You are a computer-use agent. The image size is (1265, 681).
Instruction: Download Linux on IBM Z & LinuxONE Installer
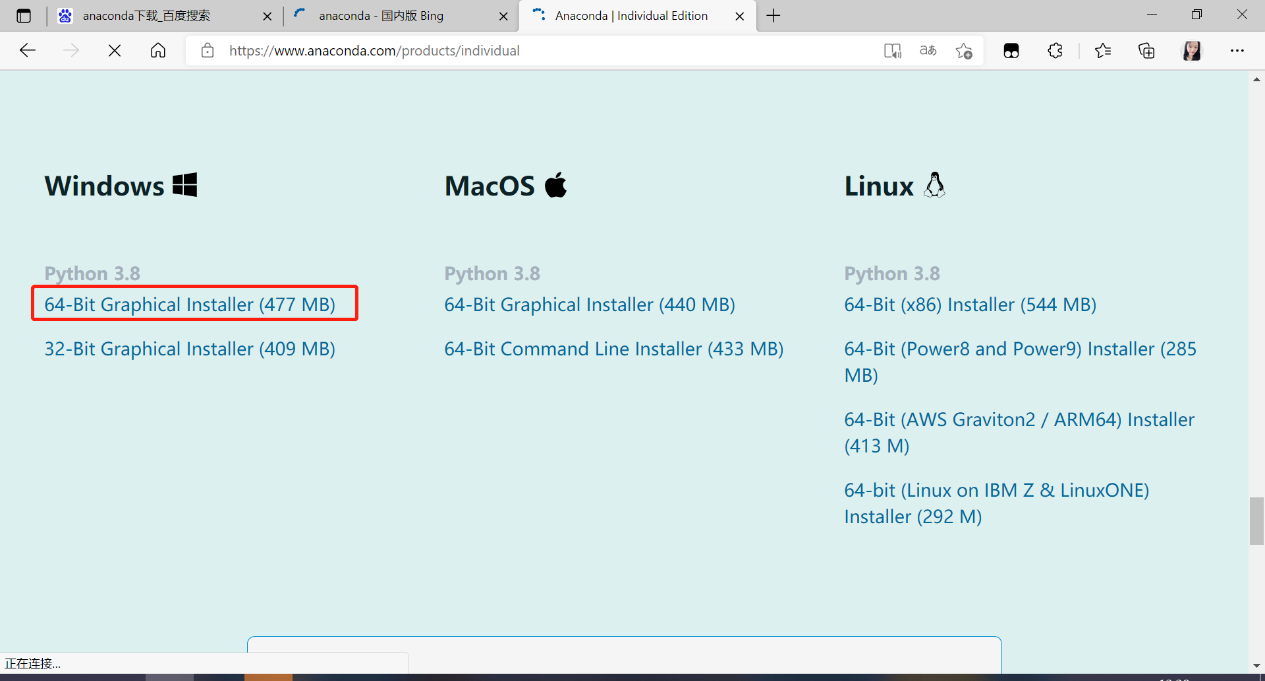point(997,503)
